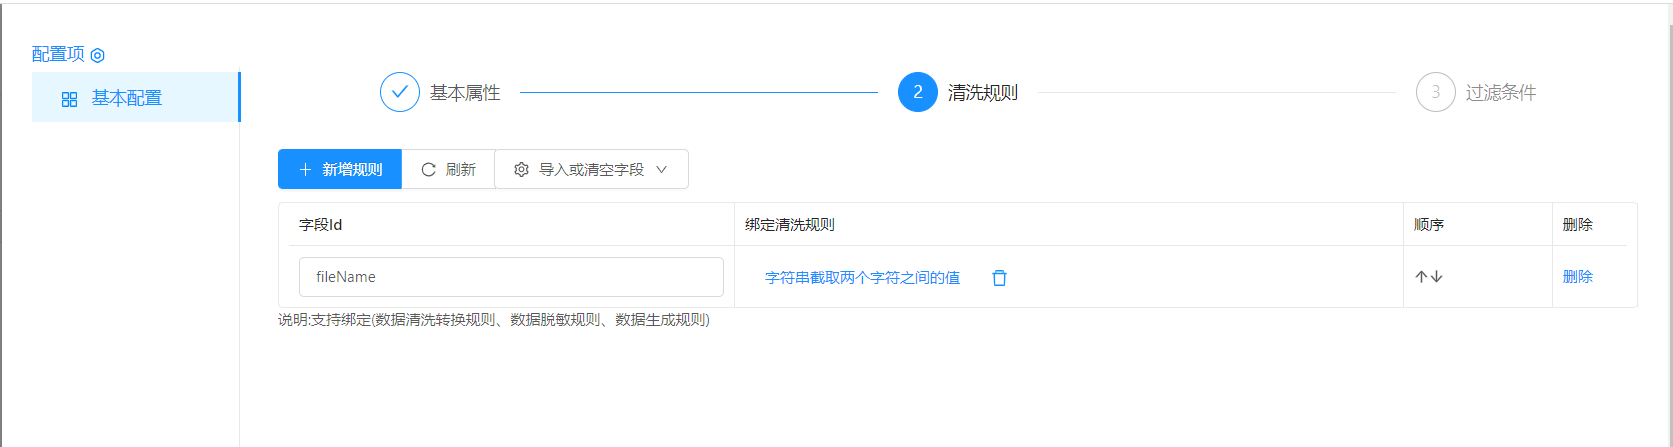The image size is (1673, 447).
Task: Click the settings icon beside 配置项
Action: click(x=98, y=55)
